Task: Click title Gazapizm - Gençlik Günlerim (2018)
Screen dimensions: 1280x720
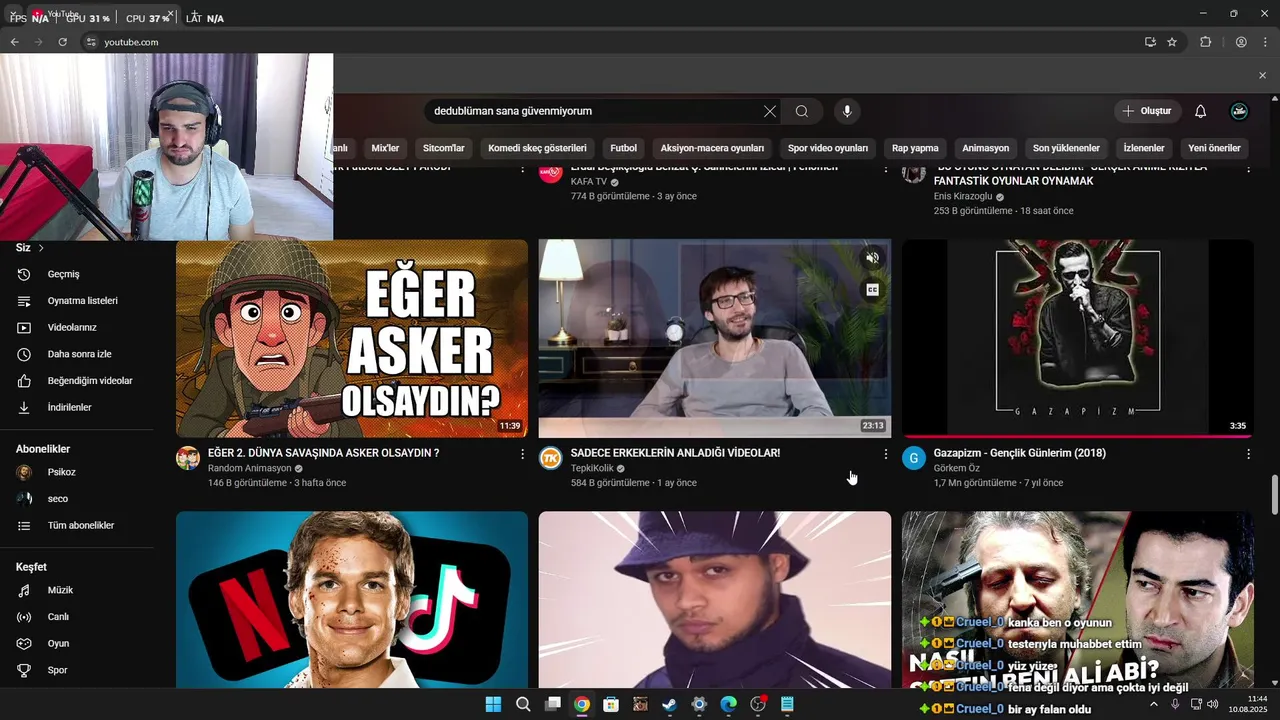Action: 1020,453
